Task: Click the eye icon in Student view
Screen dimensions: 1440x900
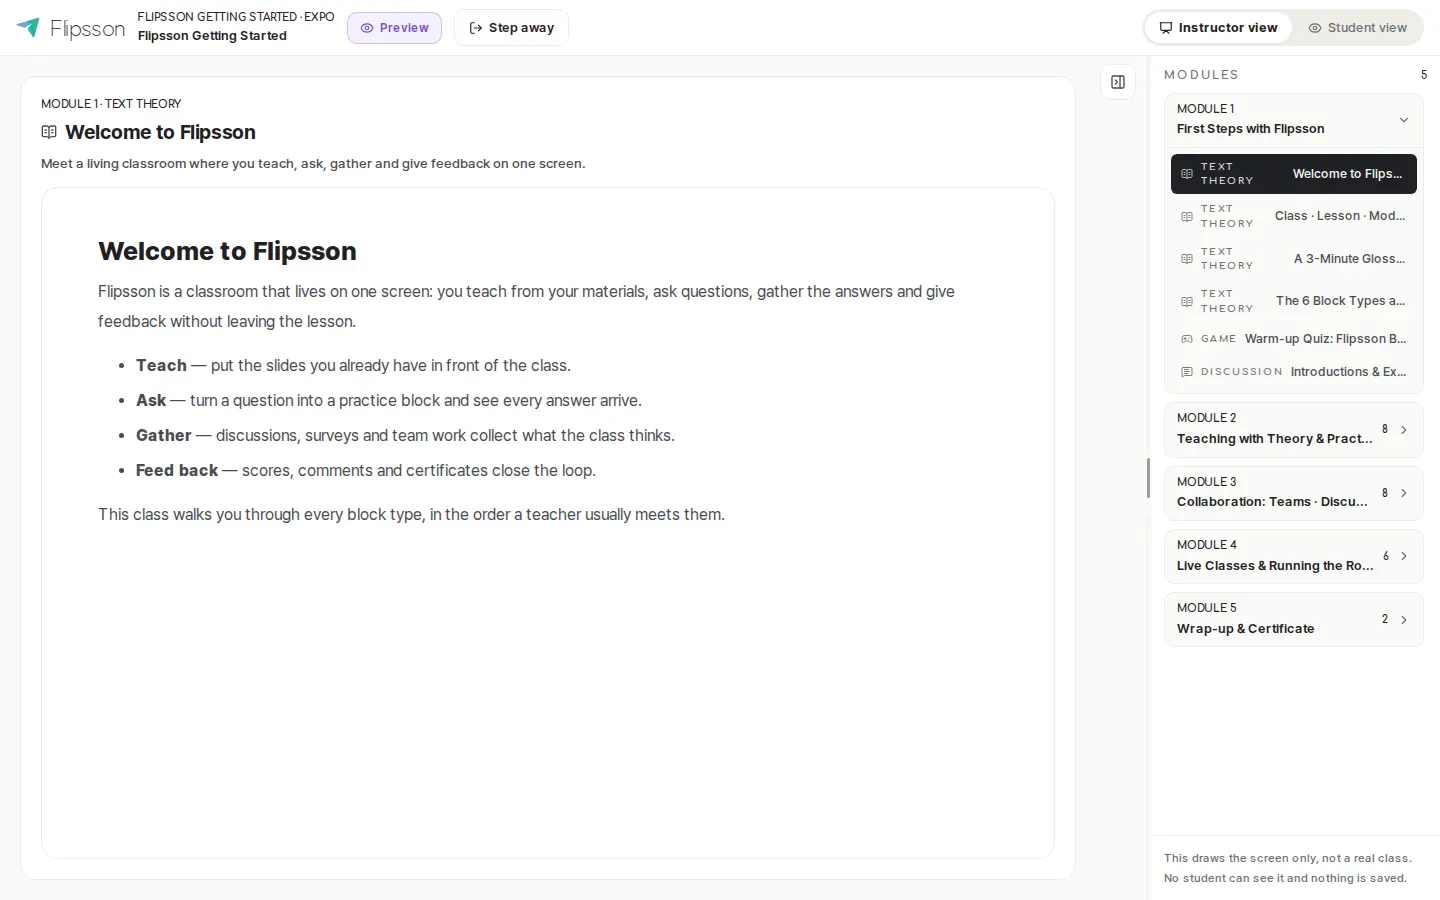Action: click(x=1315, y=28)
